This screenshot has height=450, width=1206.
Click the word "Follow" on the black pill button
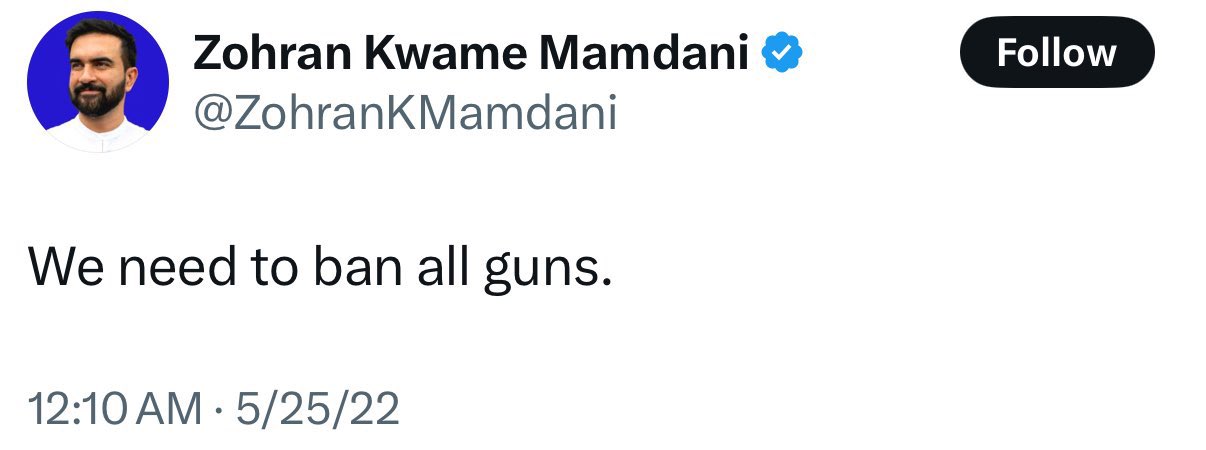1057,52
